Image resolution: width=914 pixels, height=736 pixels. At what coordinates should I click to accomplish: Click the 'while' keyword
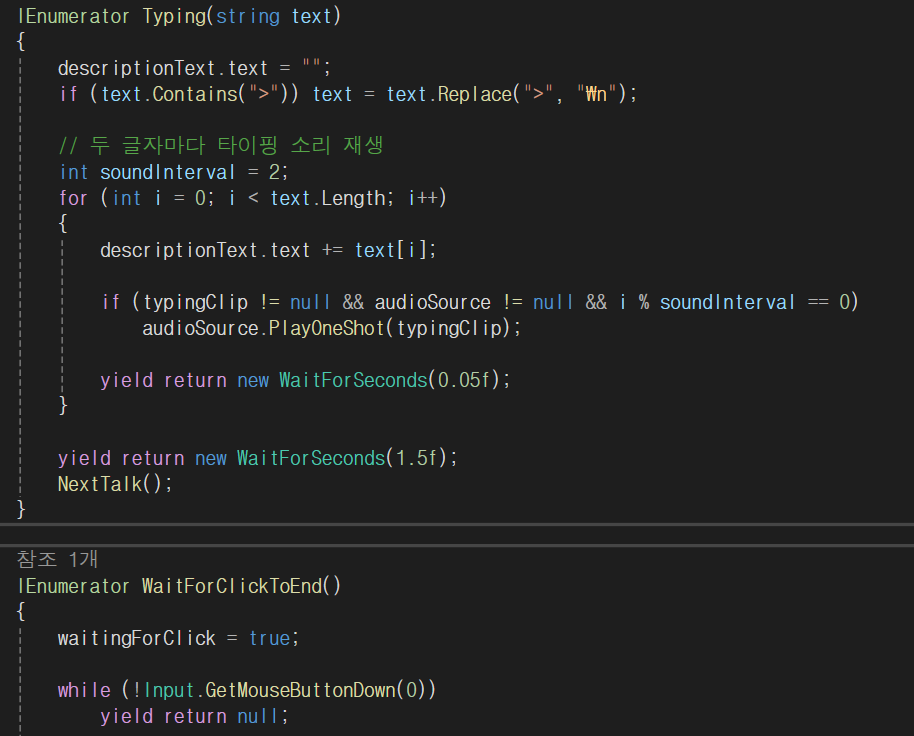pos(84,690)
